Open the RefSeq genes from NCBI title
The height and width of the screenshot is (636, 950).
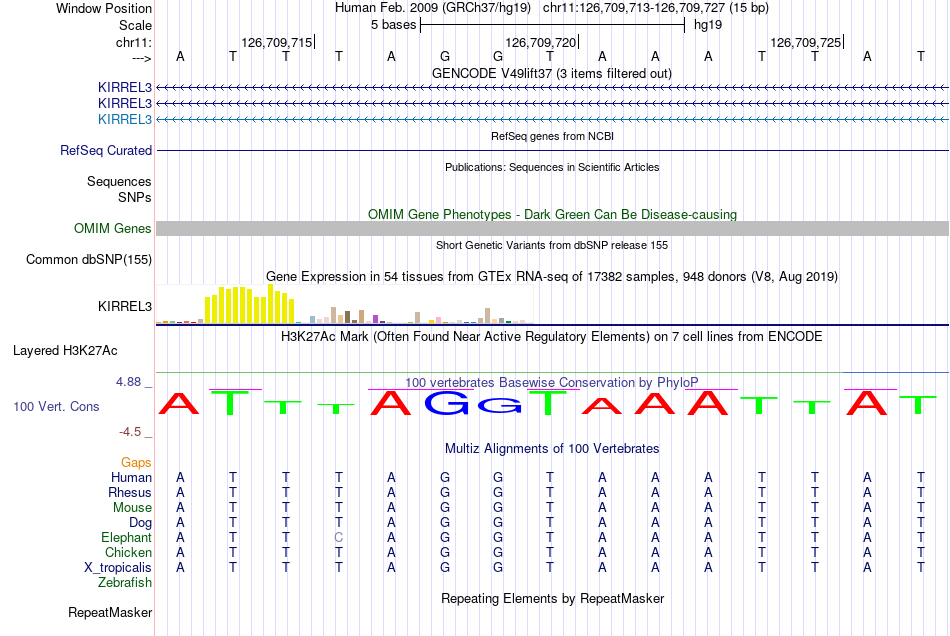pos(552,136)
